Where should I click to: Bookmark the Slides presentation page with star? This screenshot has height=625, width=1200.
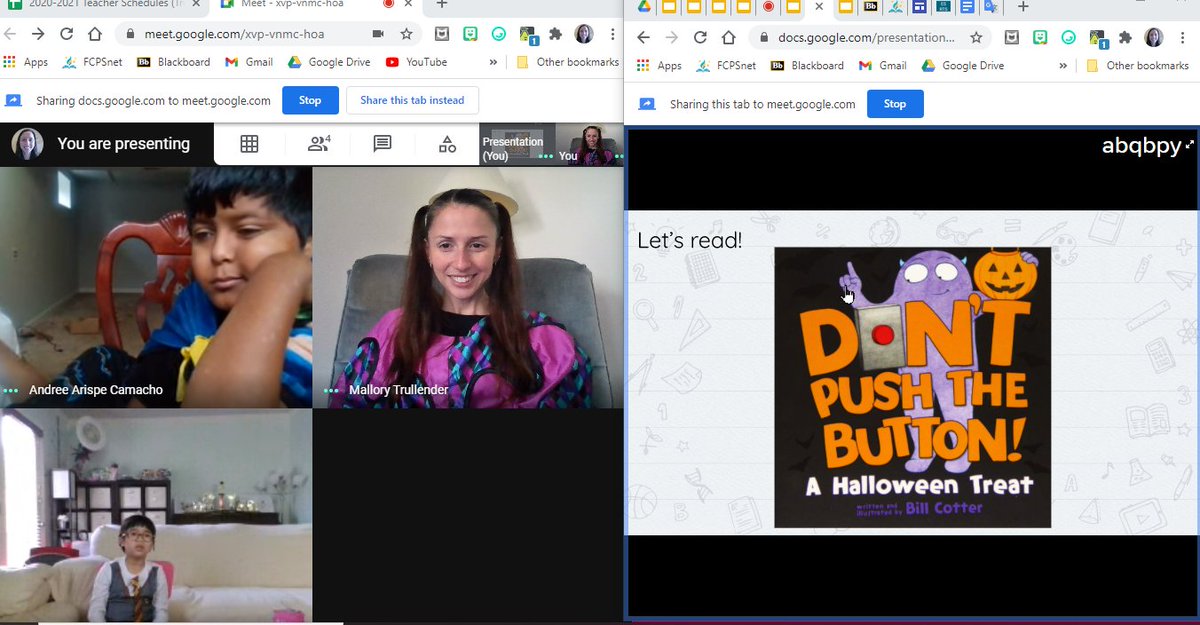[x=976, y=38]
